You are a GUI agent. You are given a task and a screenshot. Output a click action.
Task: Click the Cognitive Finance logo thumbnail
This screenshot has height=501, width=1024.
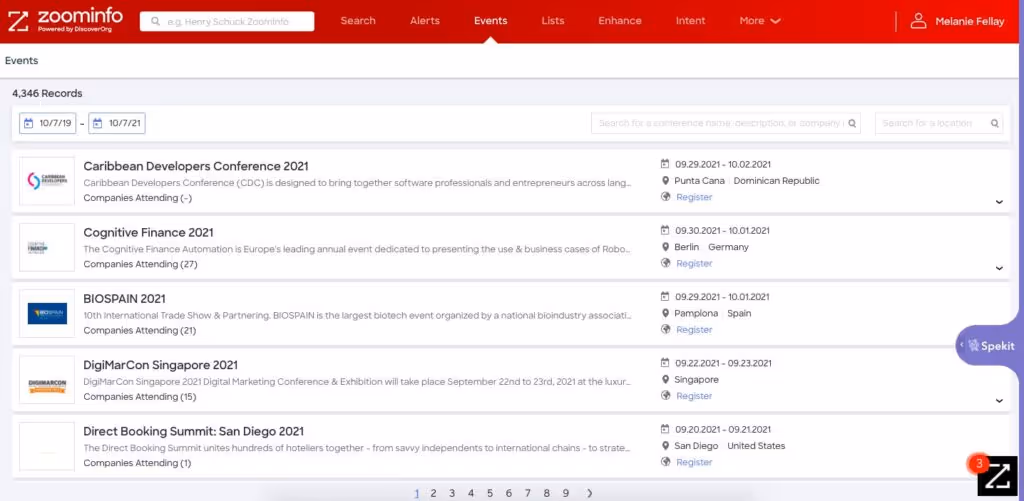[x=47, y=248]
